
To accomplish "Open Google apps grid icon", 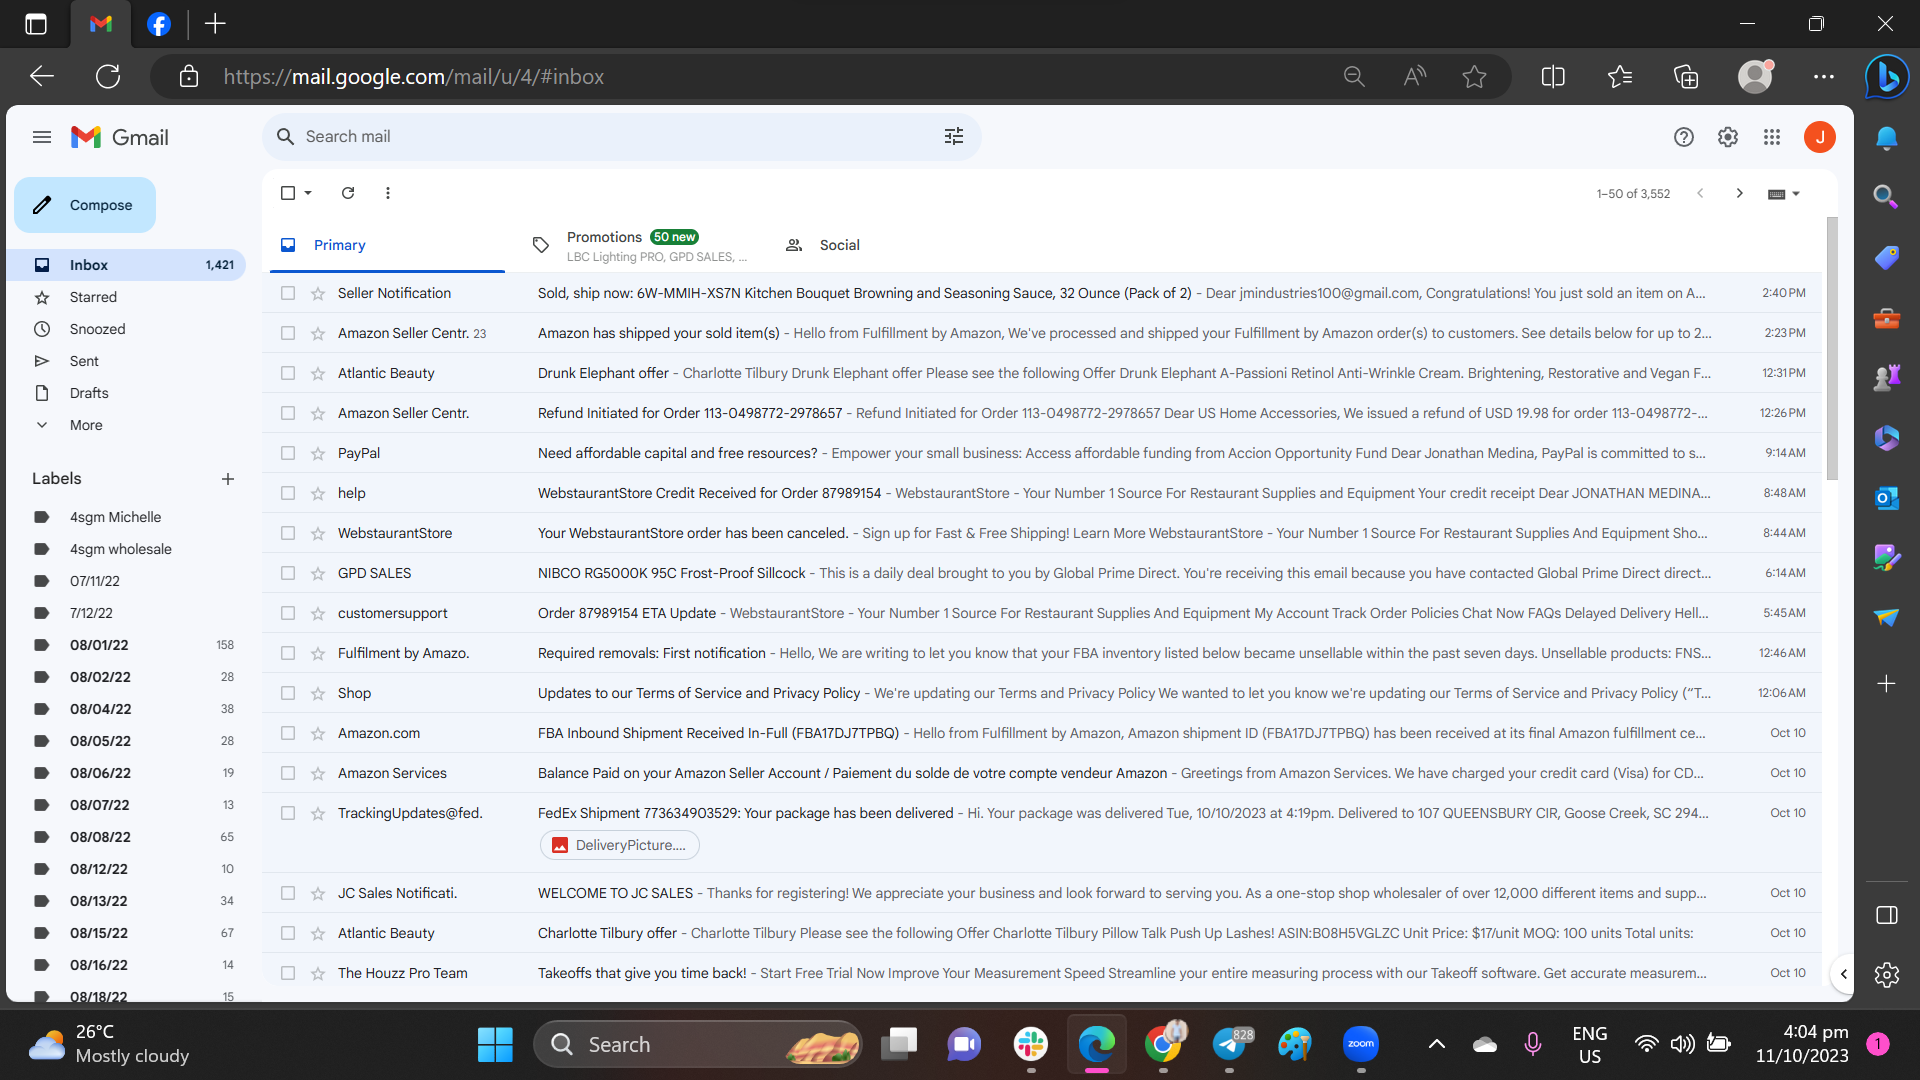I will click(1772, 137).
